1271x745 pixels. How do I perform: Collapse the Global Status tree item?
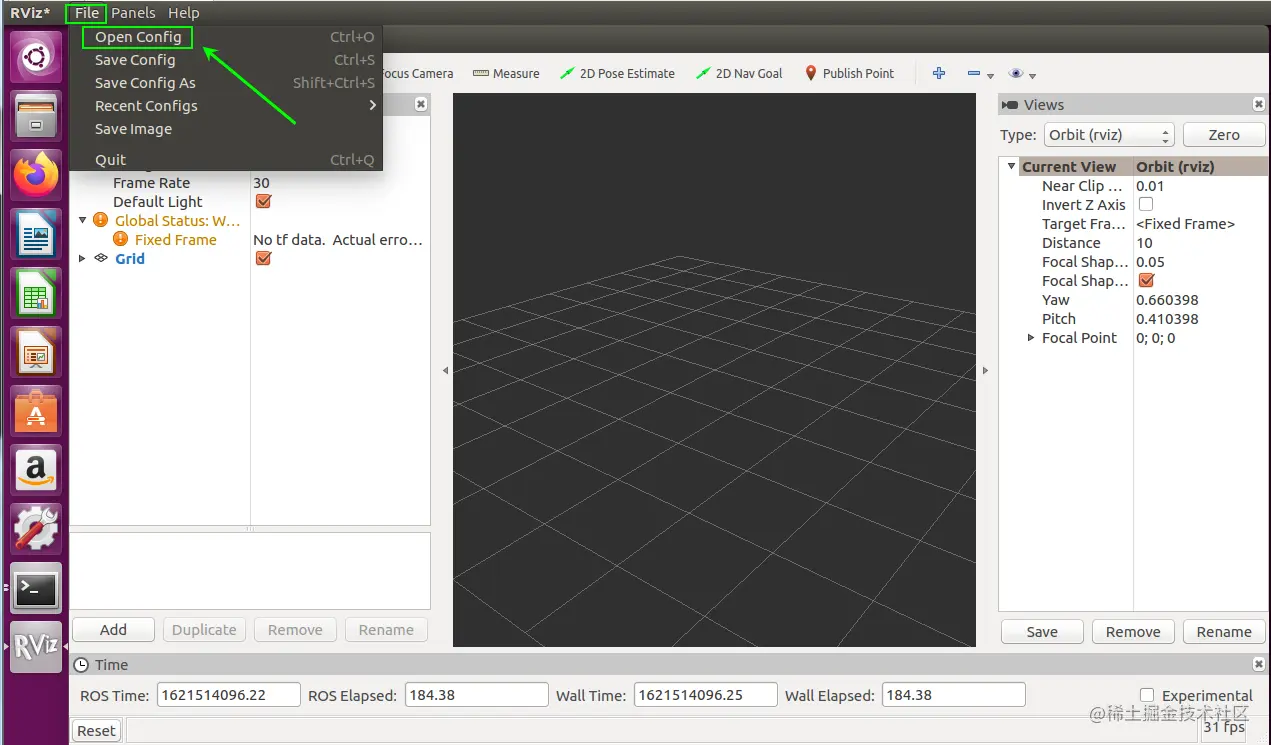tap(82, 220)
